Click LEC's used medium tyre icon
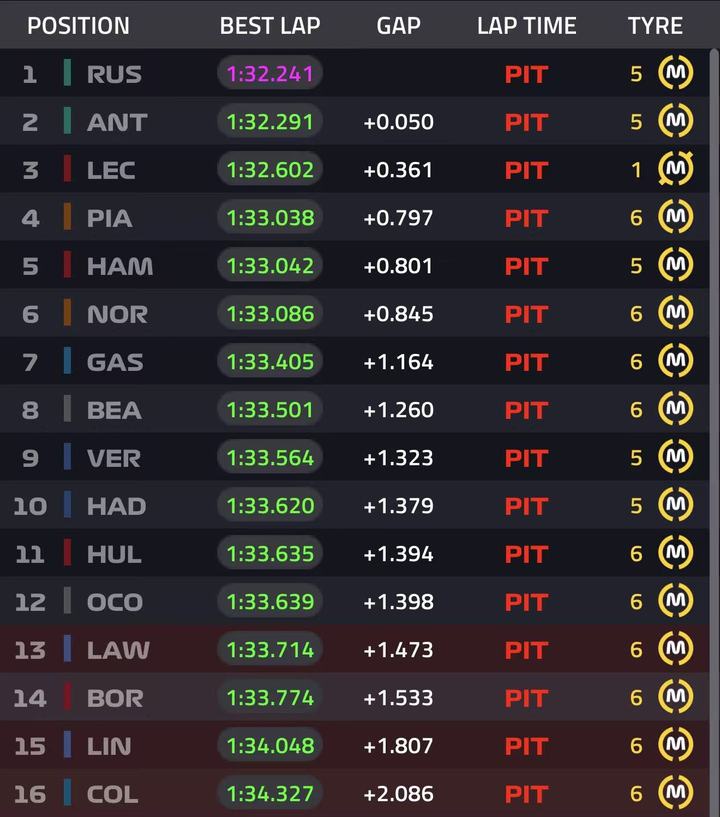This screenshot has height=817, width=720. pyautogui.click(x=676, y=170)
